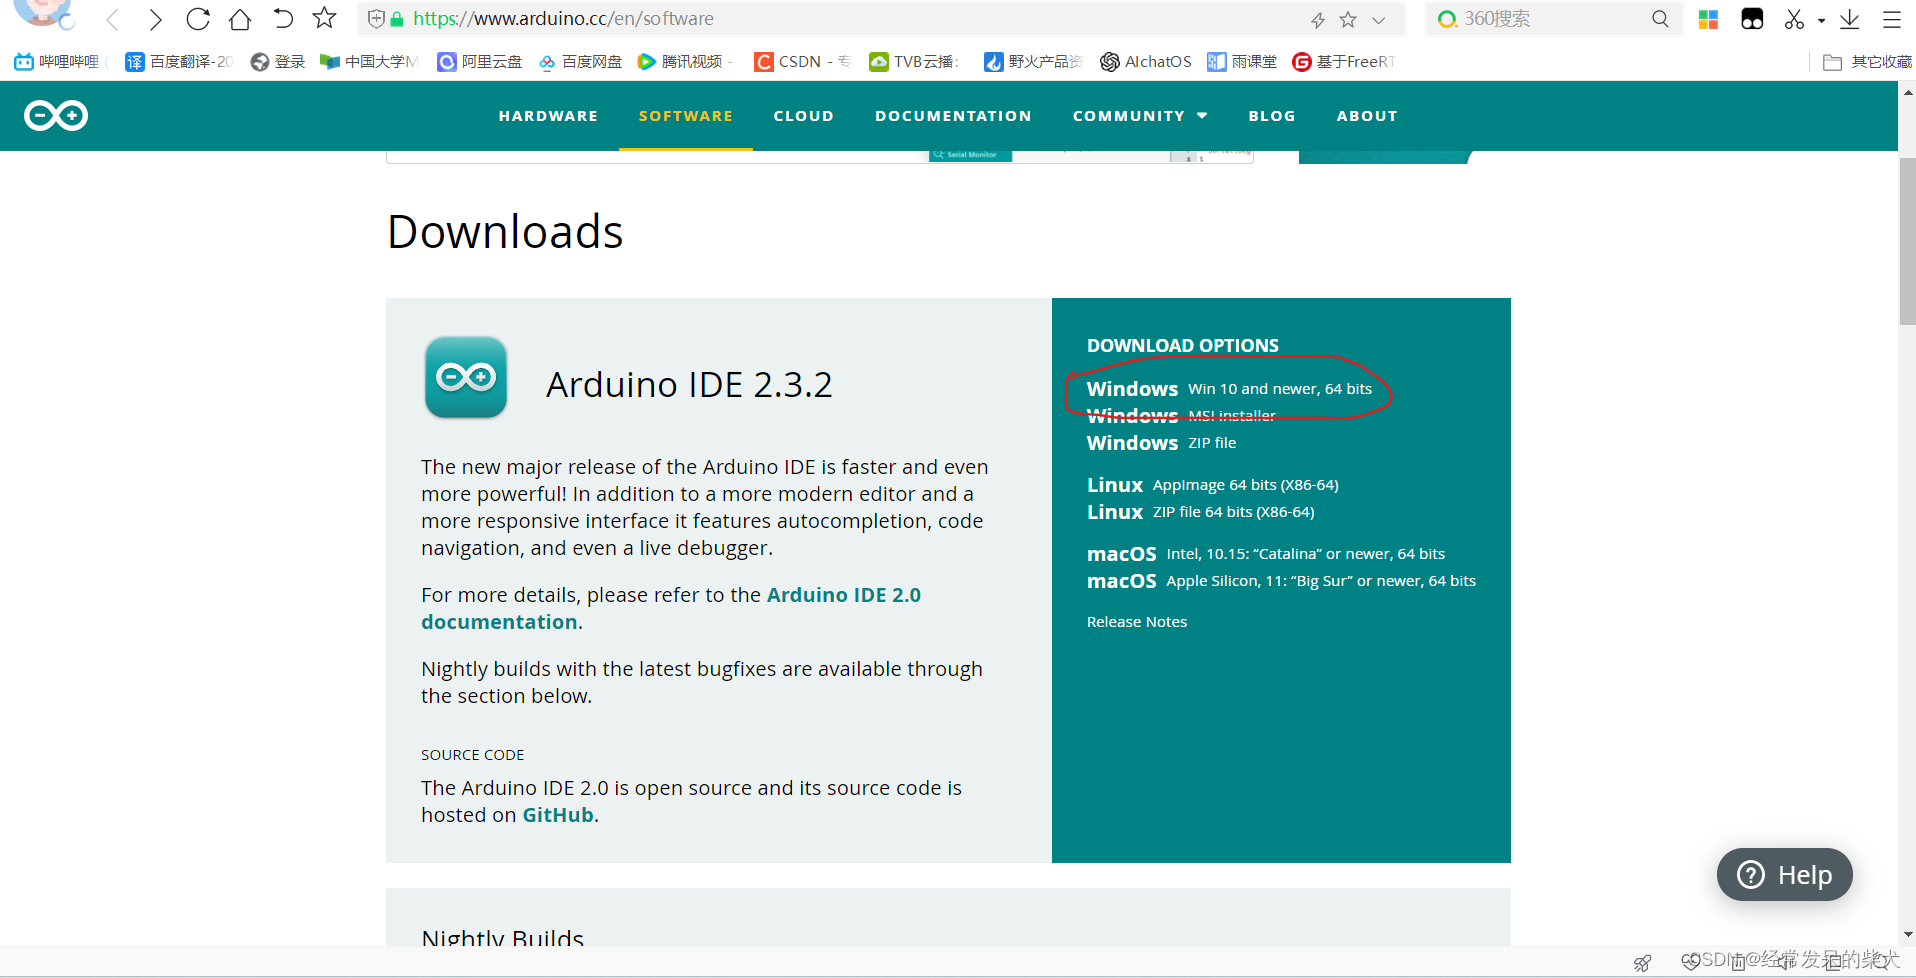Open the 中国大学M bookmark
Viewport: 1916px width, 978px height.
click(x=369, y=62)
